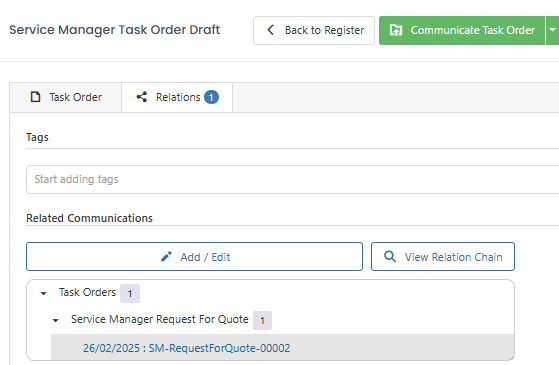This screenshot has height=365, width=559.
Task: Click the pencil icon in Add / Edit
Action: pyautogui.click(x=166, y=257)
